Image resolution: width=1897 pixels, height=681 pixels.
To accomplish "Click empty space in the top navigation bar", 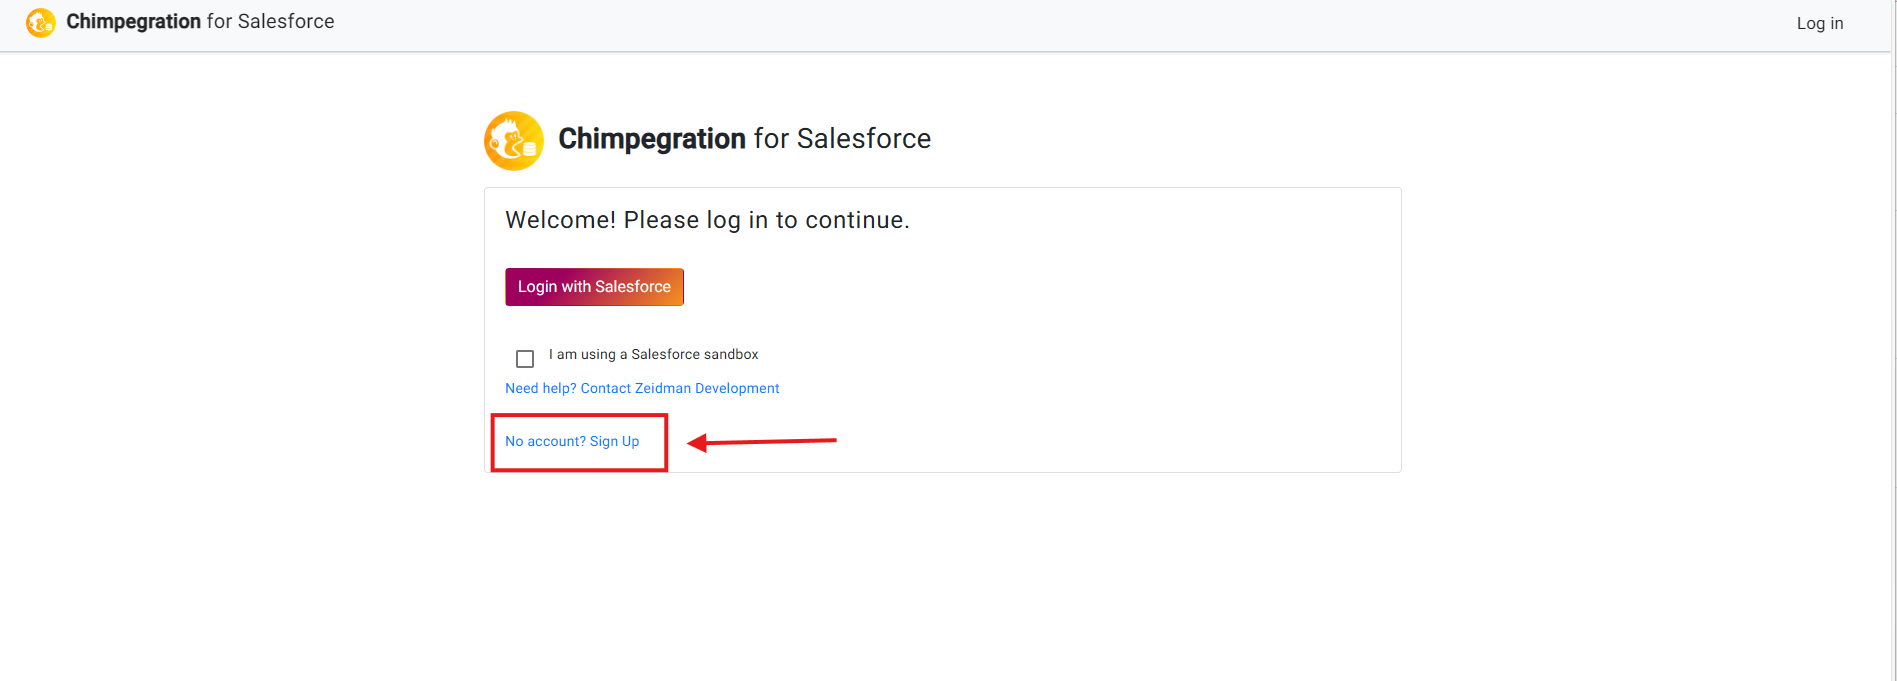I will coord(1000,25).
